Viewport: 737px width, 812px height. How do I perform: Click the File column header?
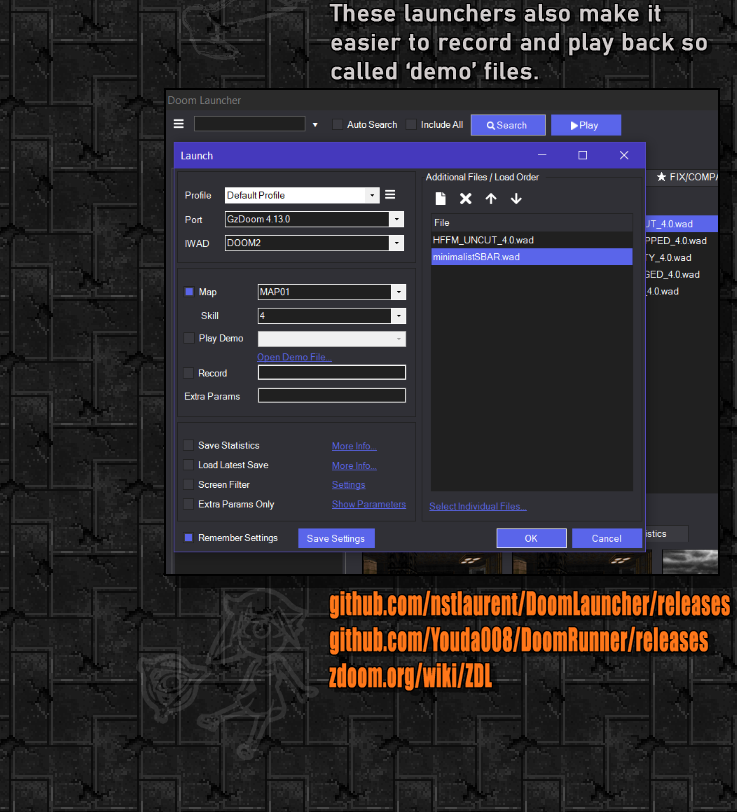click(531, 223)
